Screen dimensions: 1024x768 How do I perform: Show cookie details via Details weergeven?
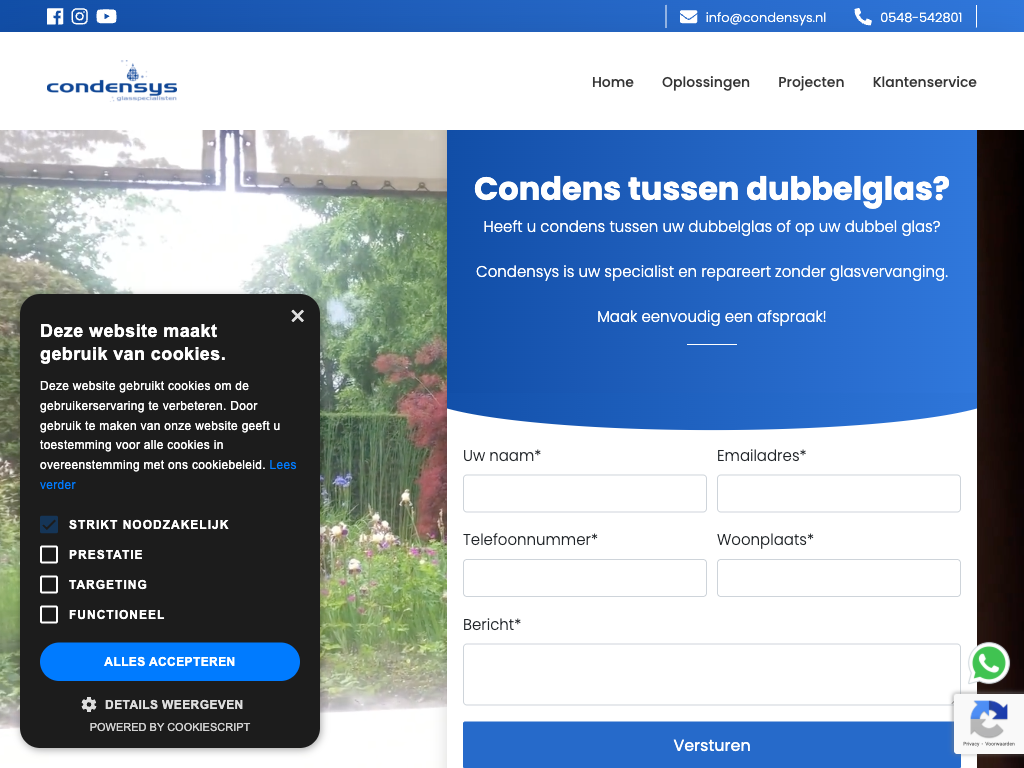pos(174,705)
